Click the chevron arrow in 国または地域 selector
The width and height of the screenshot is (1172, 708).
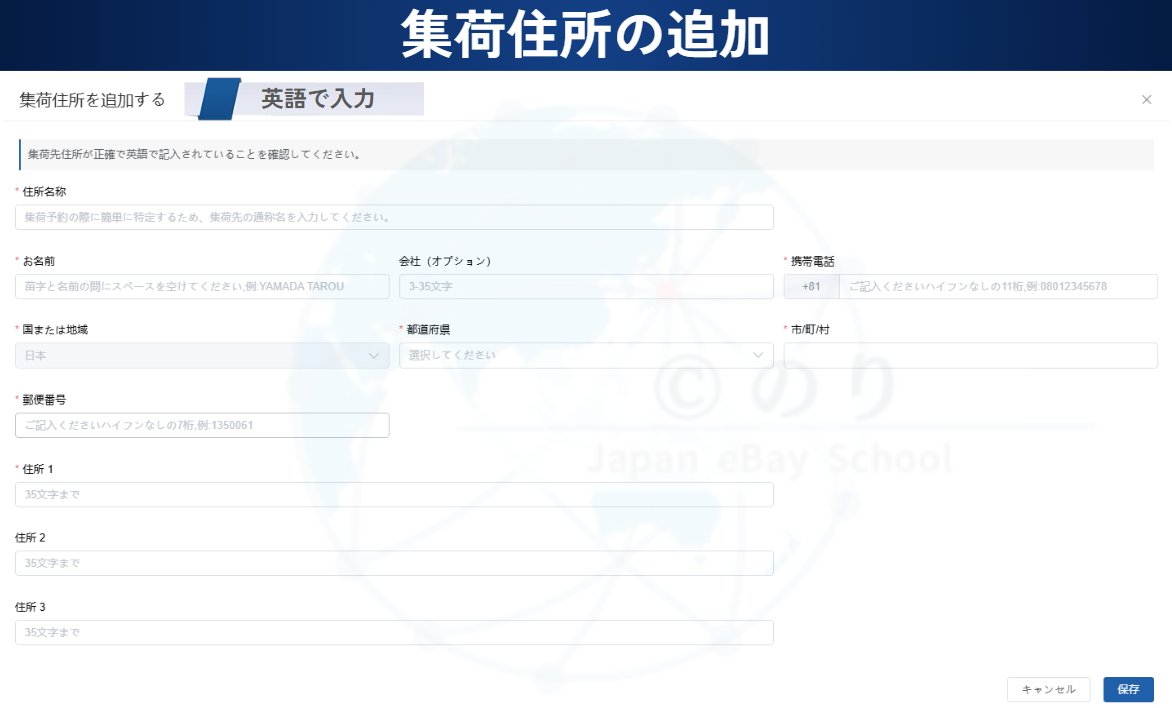[374, 355]
